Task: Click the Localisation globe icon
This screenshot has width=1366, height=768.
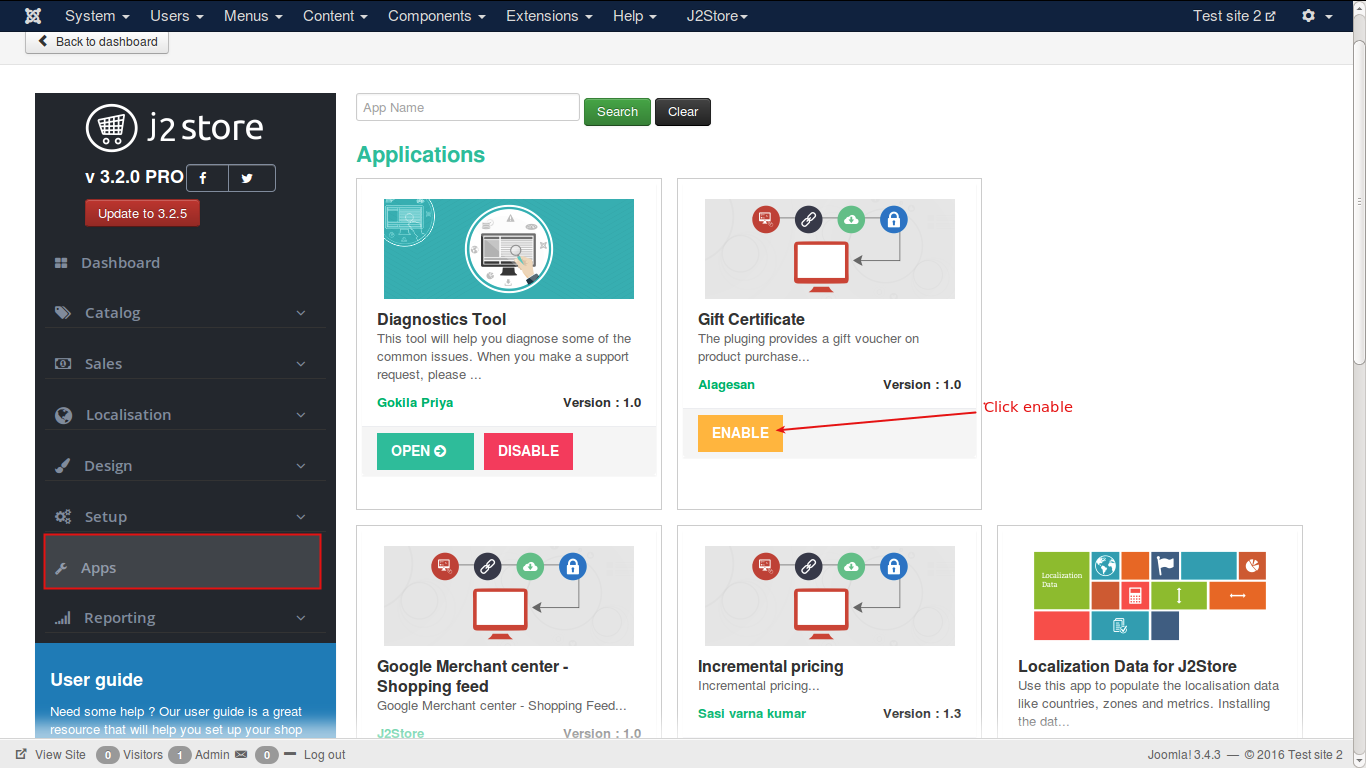Action: (x=64, y=415)
